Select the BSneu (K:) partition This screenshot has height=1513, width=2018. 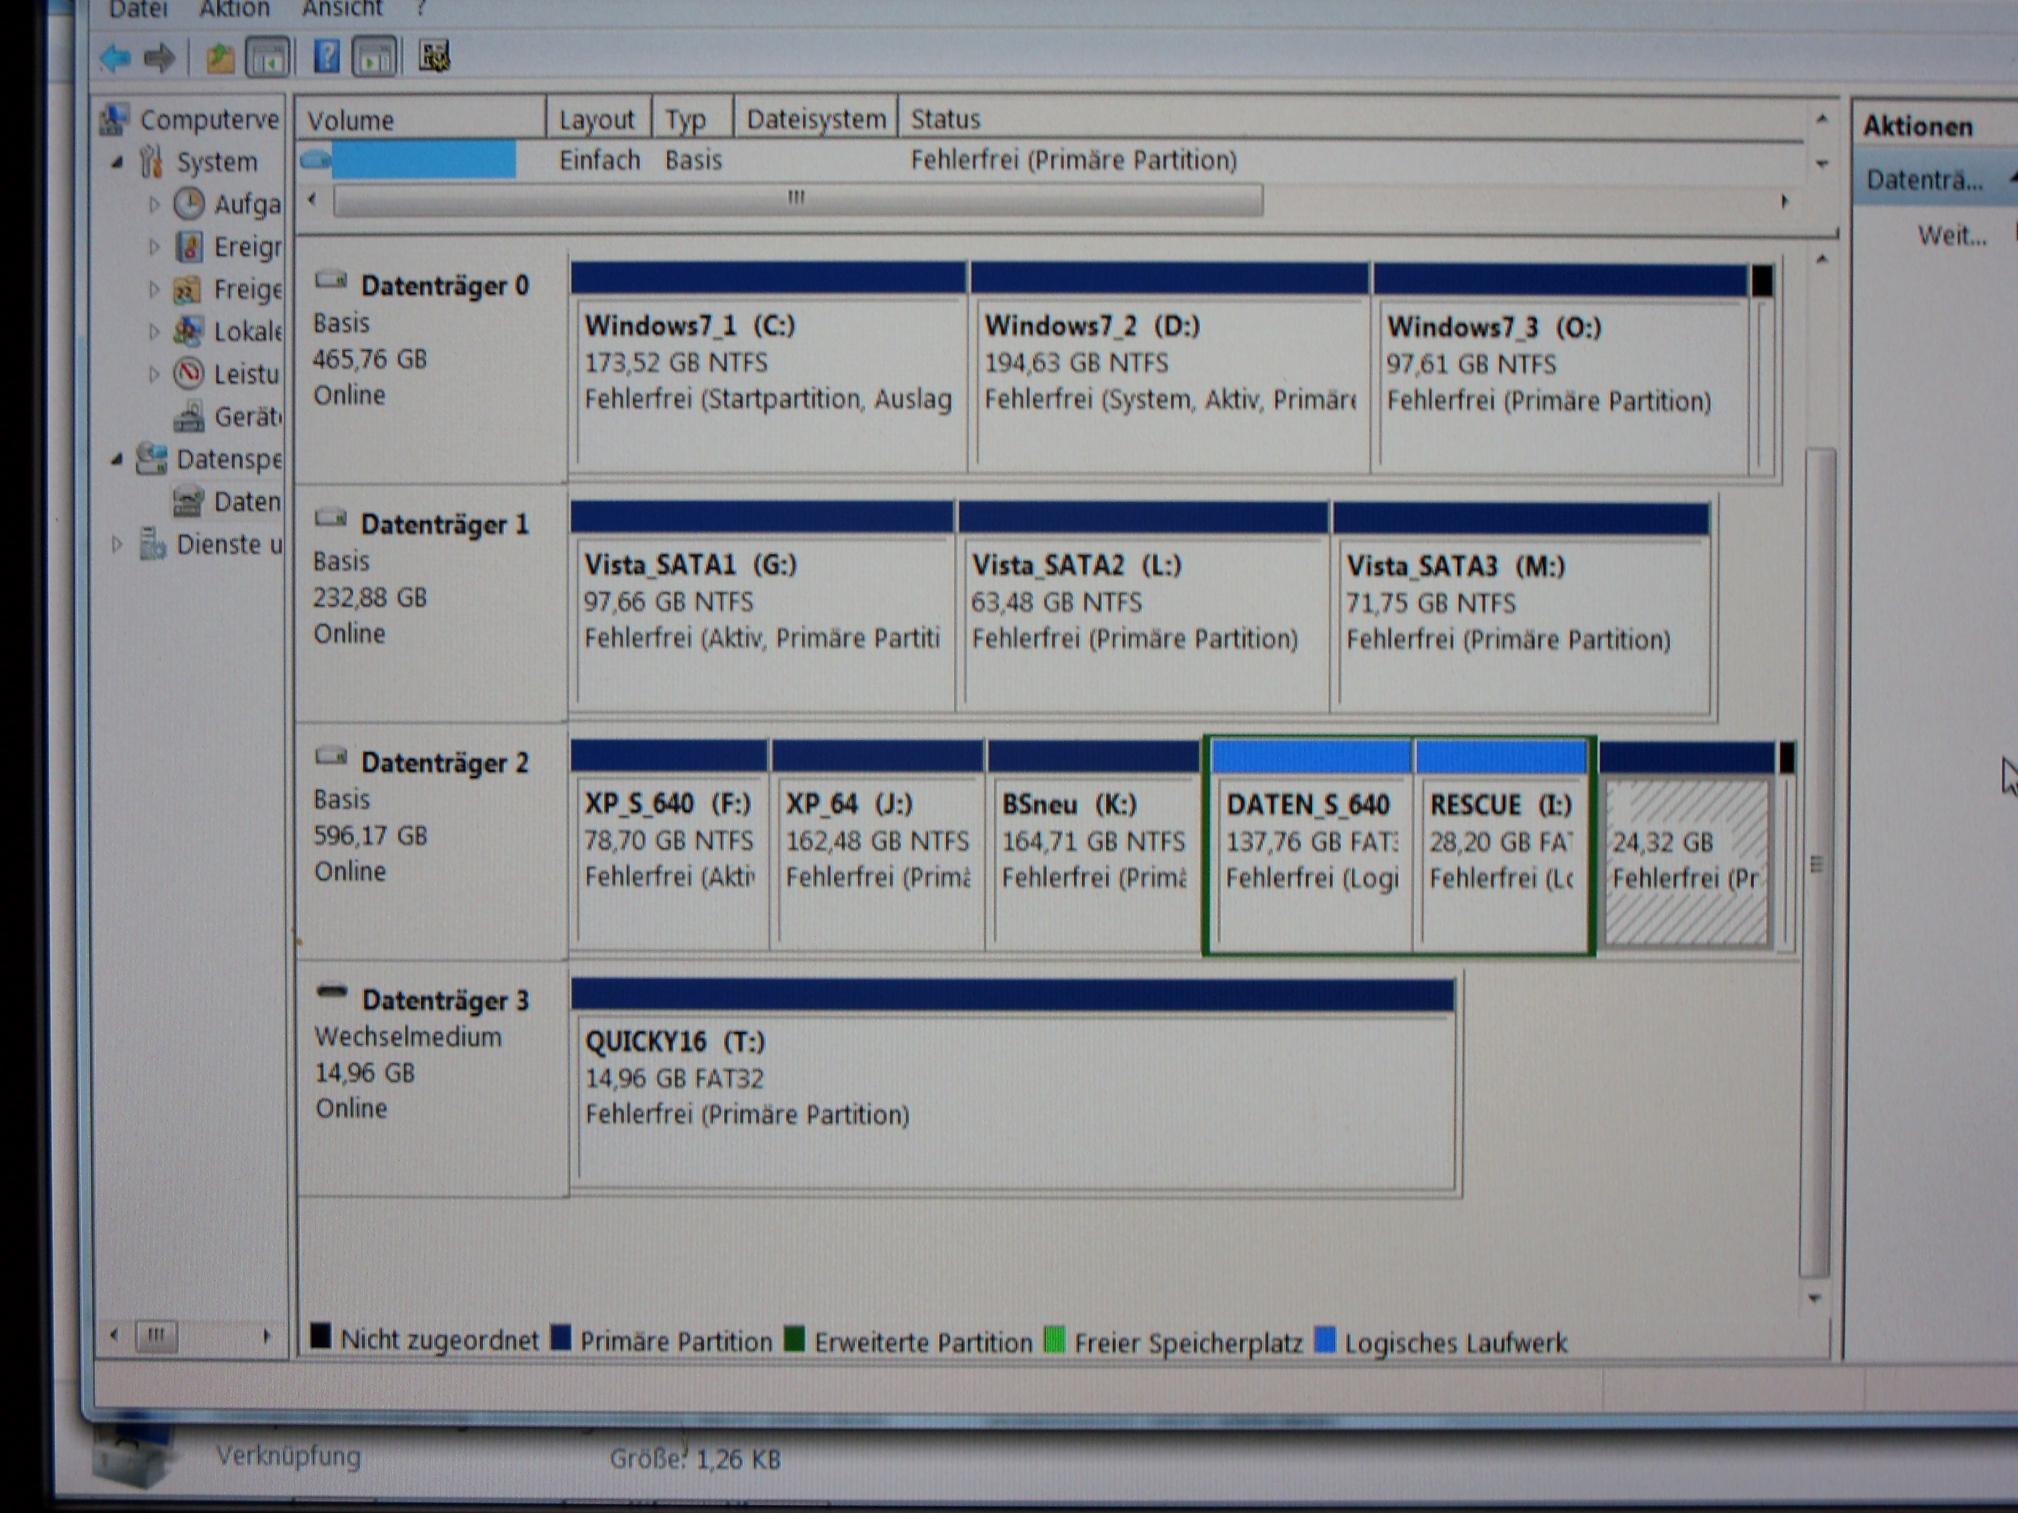[x=1092, y=846]
